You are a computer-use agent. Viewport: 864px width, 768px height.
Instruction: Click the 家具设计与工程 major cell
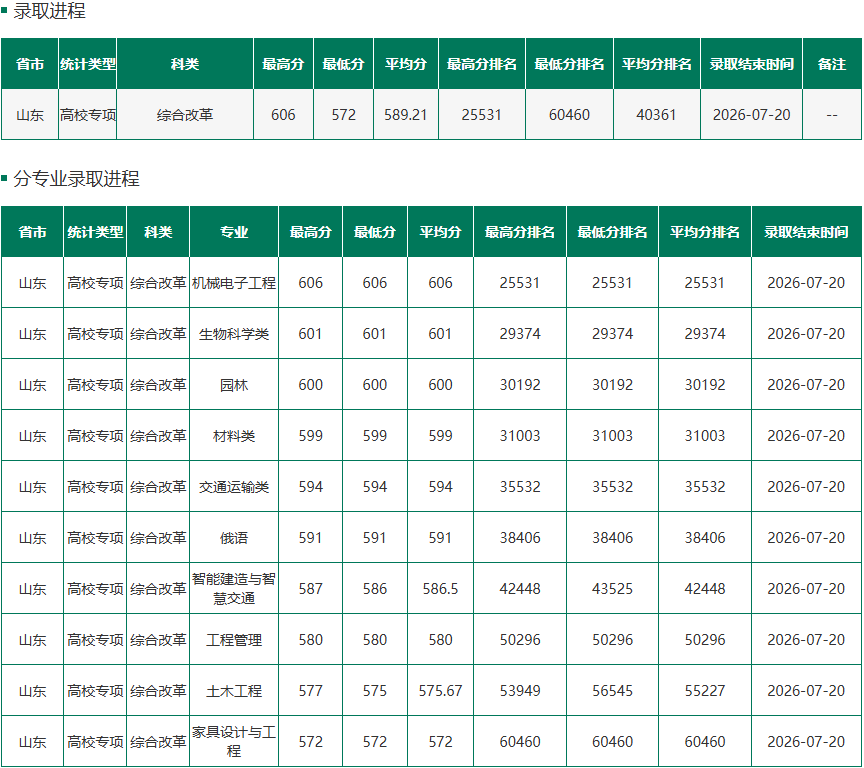234,742
